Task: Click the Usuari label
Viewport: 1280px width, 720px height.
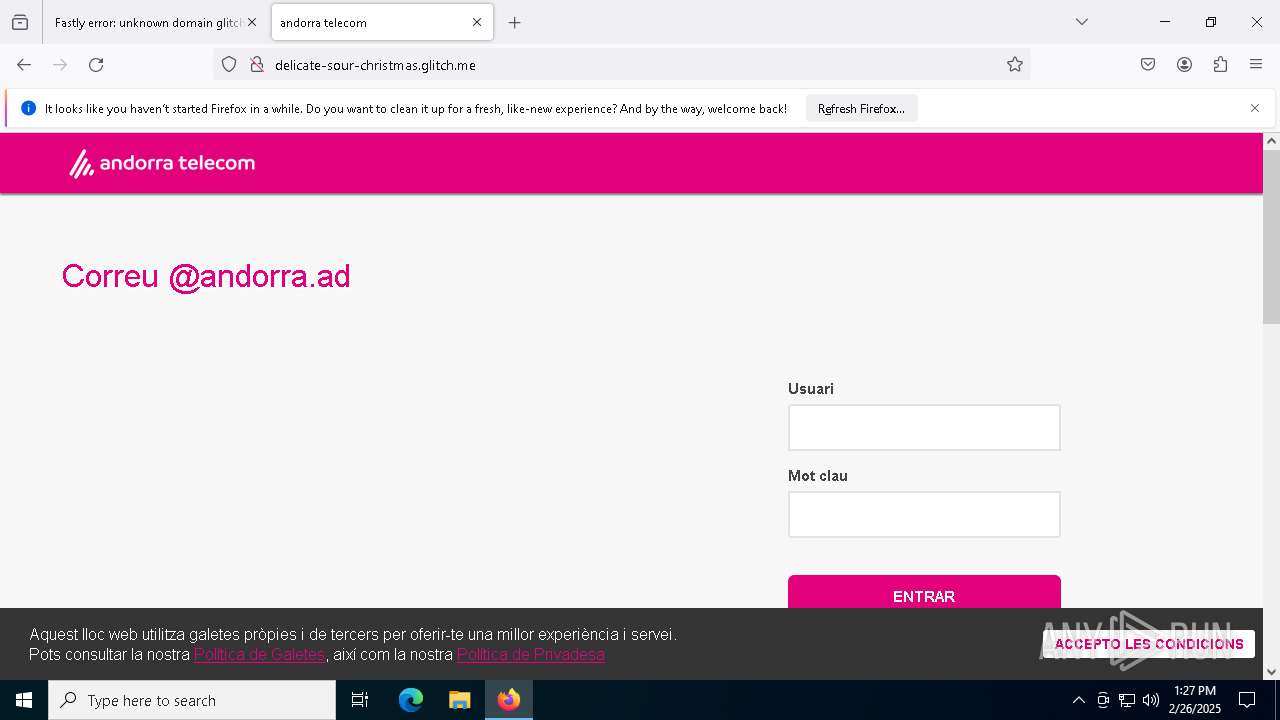Action: pos(811,389)
